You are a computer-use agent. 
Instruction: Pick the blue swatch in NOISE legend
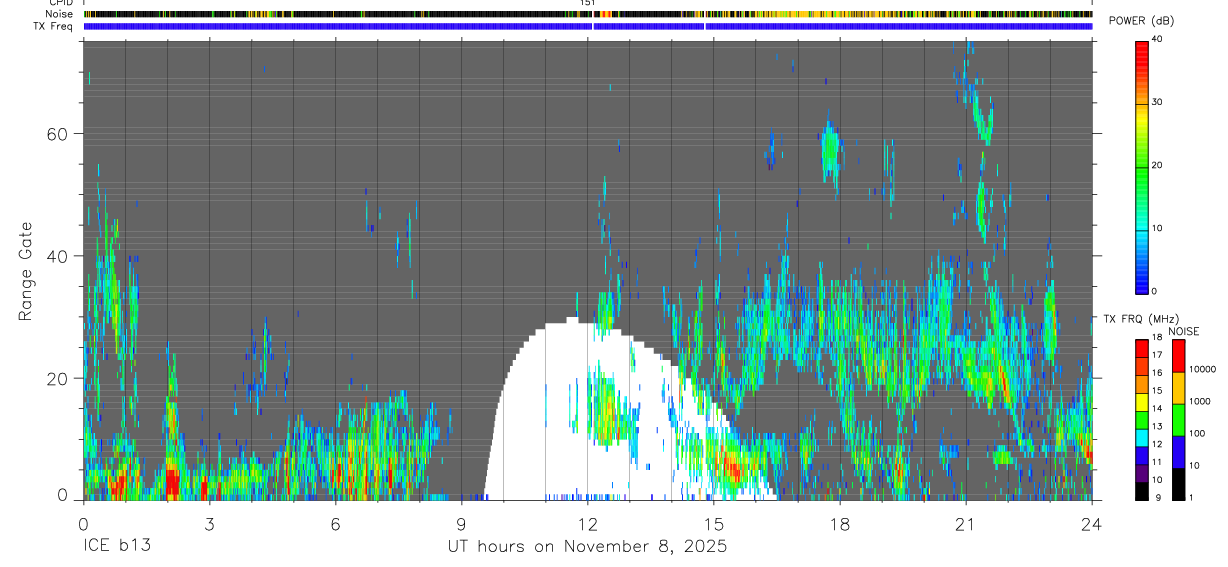pyautogui.click(x=1177, y=452)
